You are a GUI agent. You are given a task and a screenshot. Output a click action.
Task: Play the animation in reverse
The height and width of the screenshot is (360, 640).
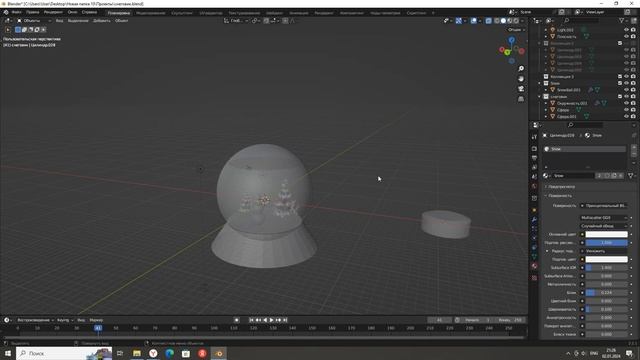click(x=265, y=320)
